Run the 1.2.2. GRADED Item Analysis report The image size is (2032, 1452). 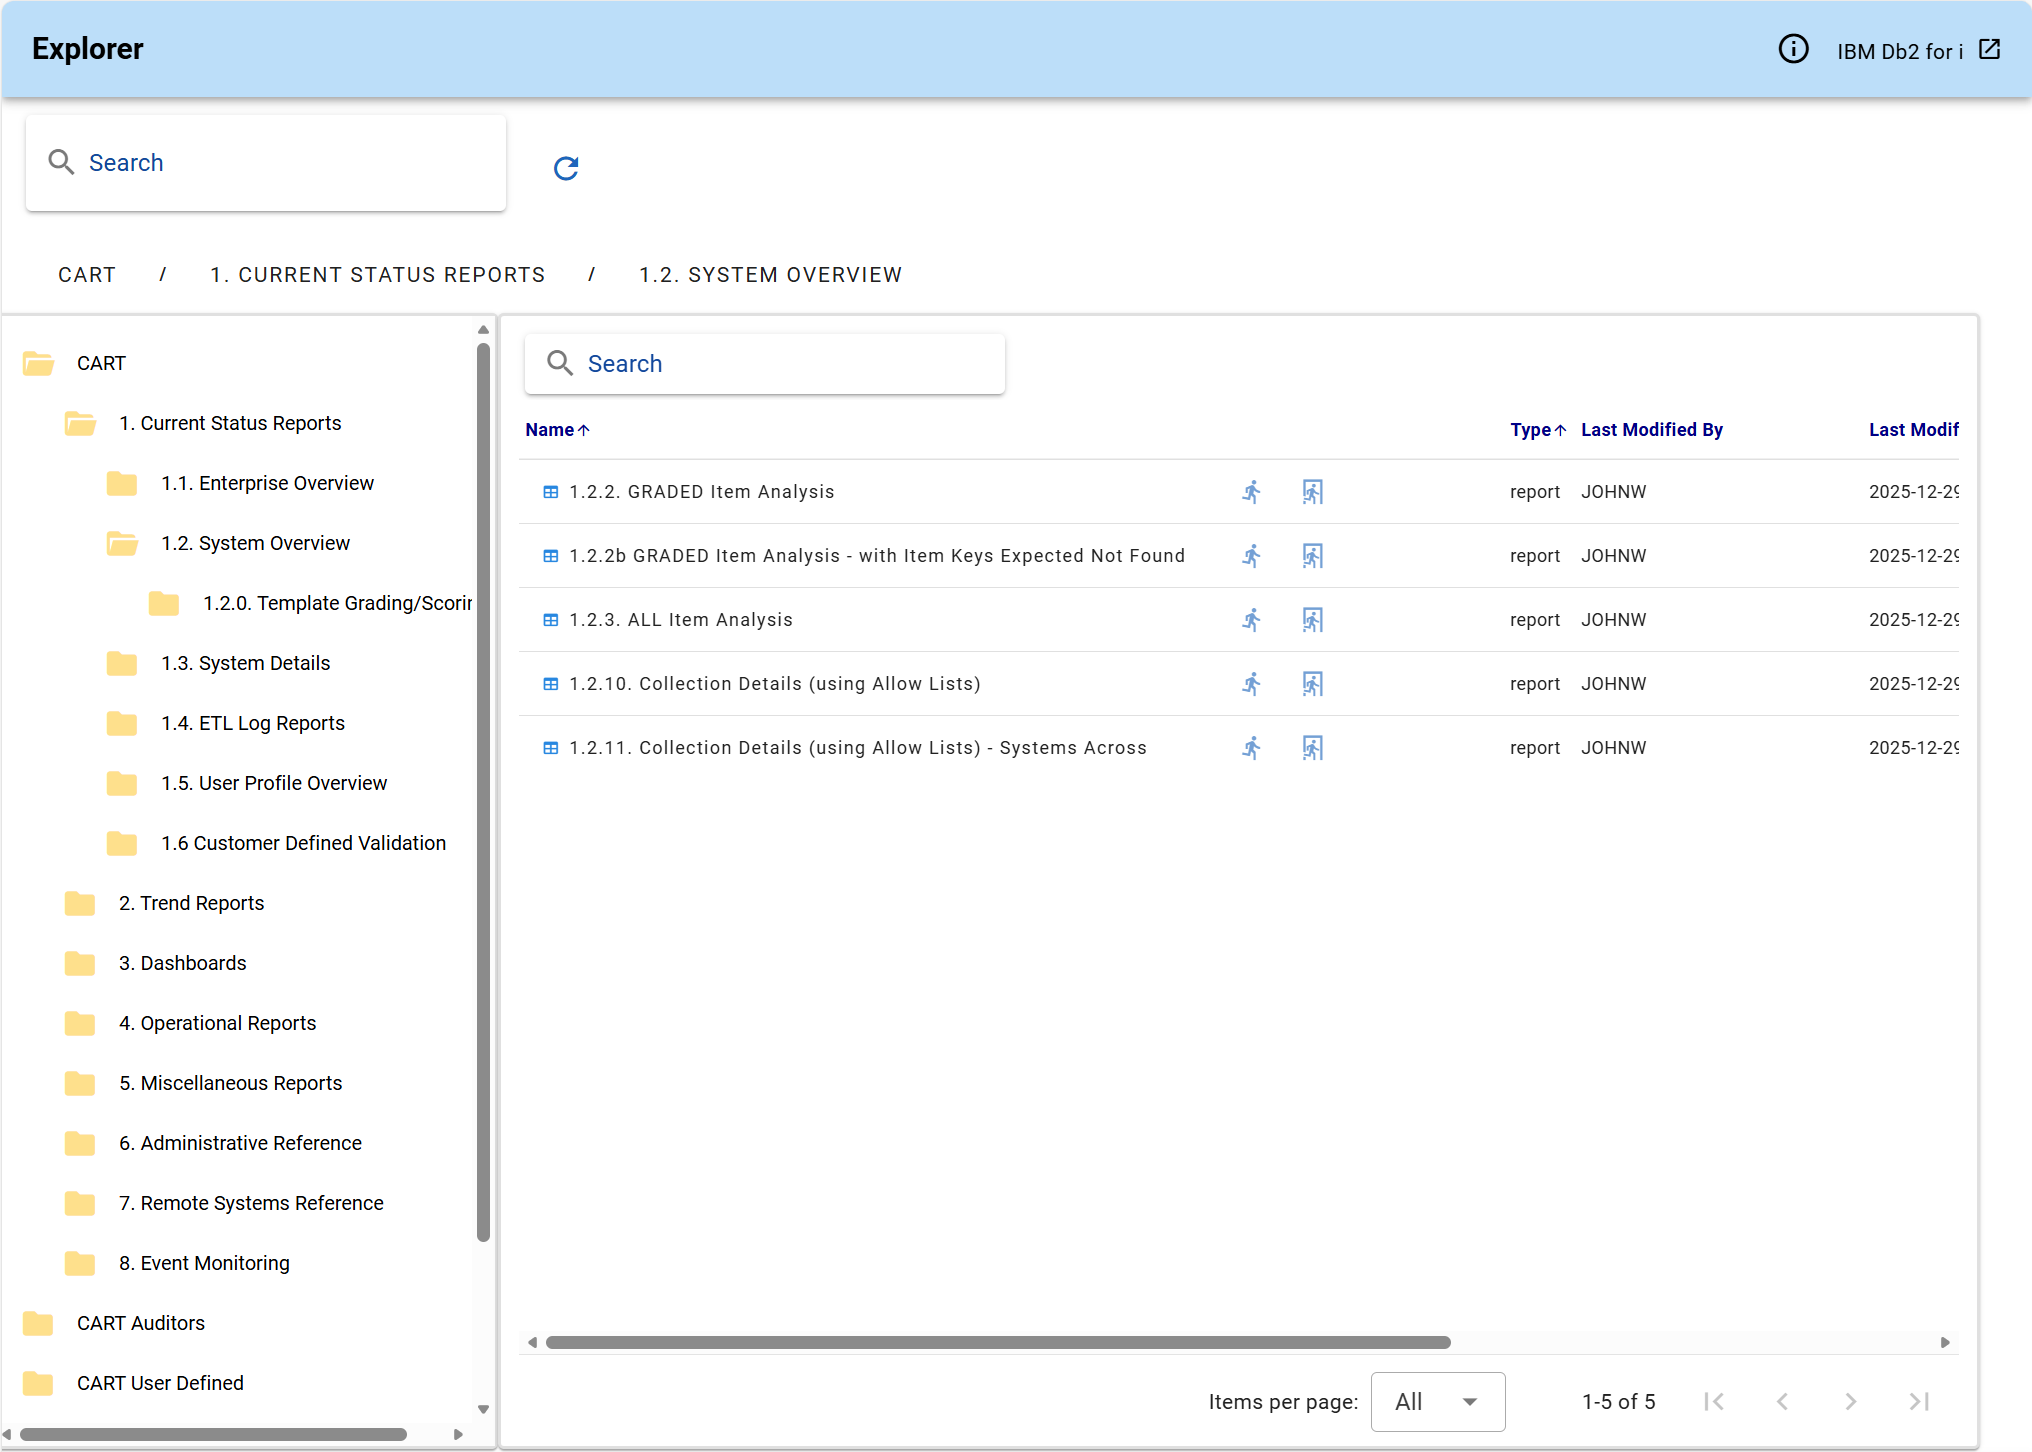1251,492
